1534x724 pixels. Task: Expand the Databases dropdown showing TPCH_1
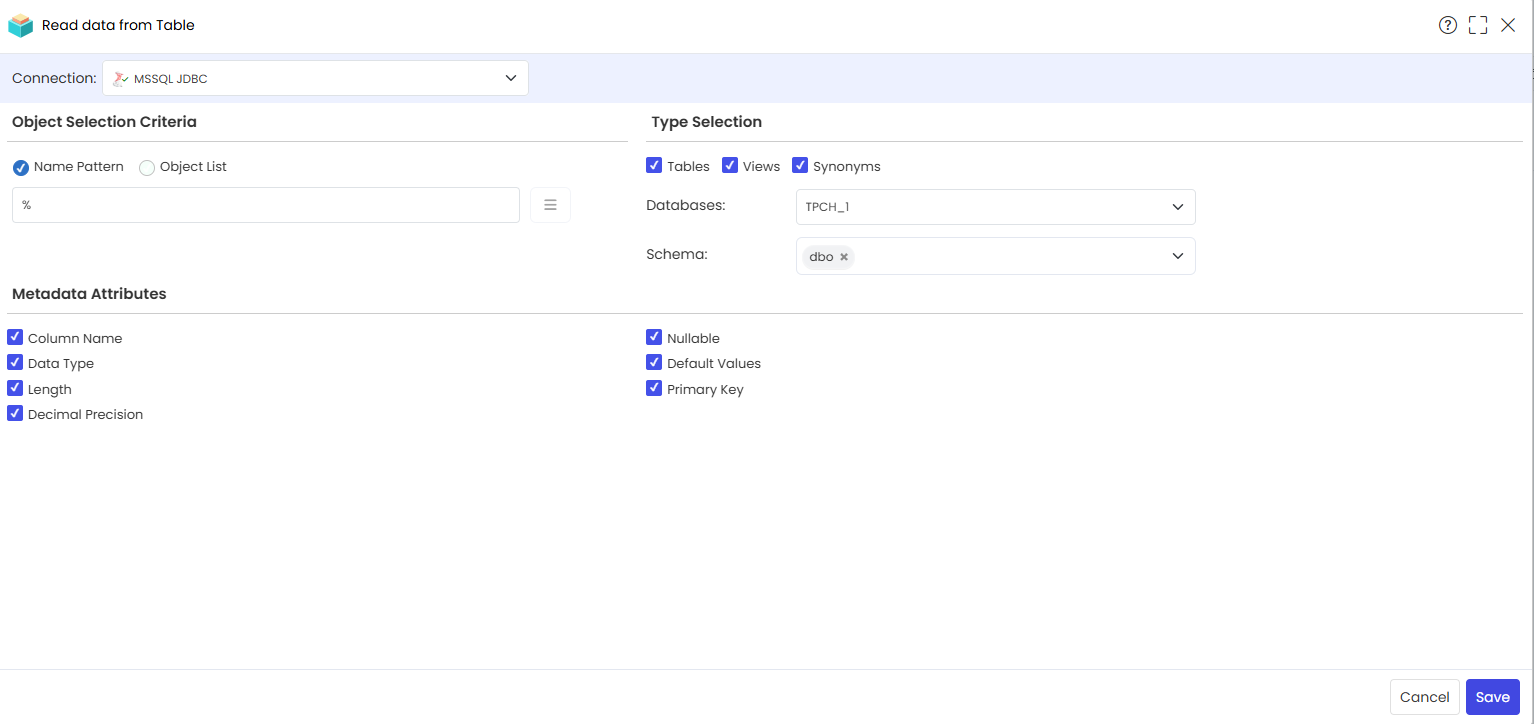(995, 207)
